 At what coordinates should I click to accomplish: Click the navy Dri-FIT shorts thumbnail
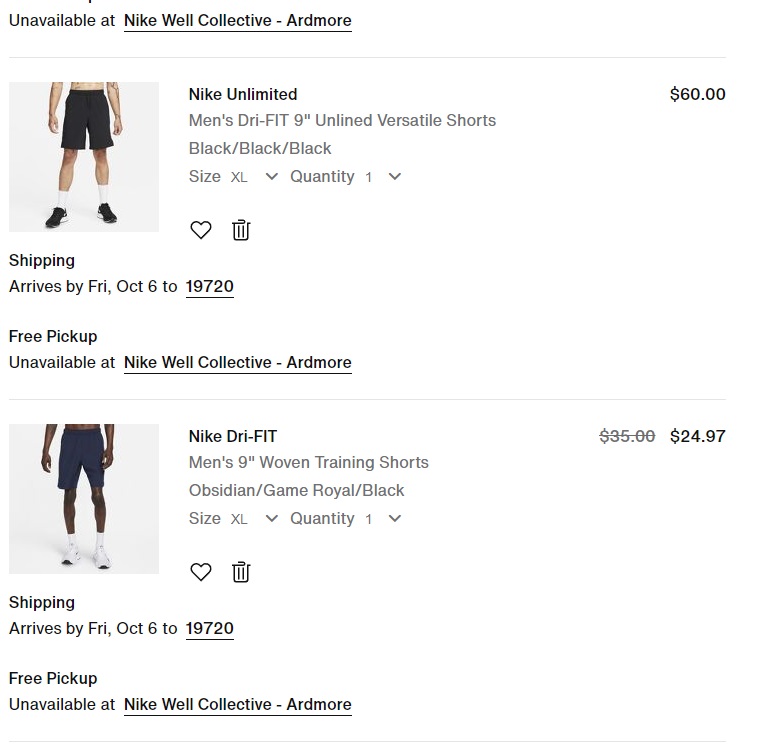(84, 499)
